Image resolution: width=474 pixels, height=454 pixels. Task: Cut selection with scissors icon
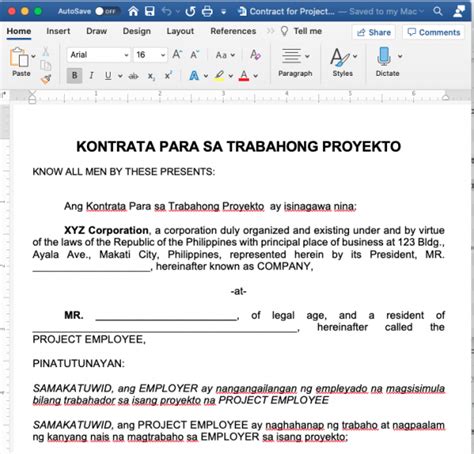pyautogui.click(x=46, y=52)
